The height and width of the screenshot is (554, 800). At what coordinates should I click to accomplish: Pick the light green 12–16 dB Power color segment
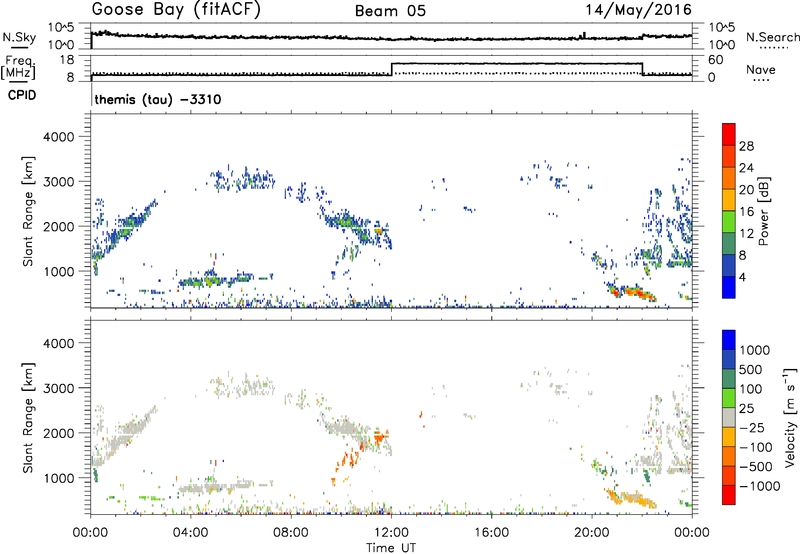click(729, 222)
